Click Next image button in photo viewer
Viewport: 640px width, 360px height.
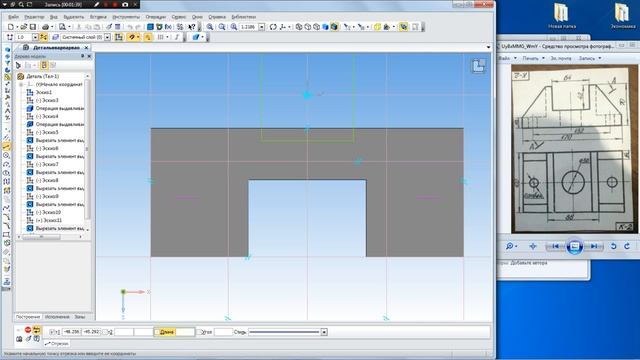[x=594, y=246]
